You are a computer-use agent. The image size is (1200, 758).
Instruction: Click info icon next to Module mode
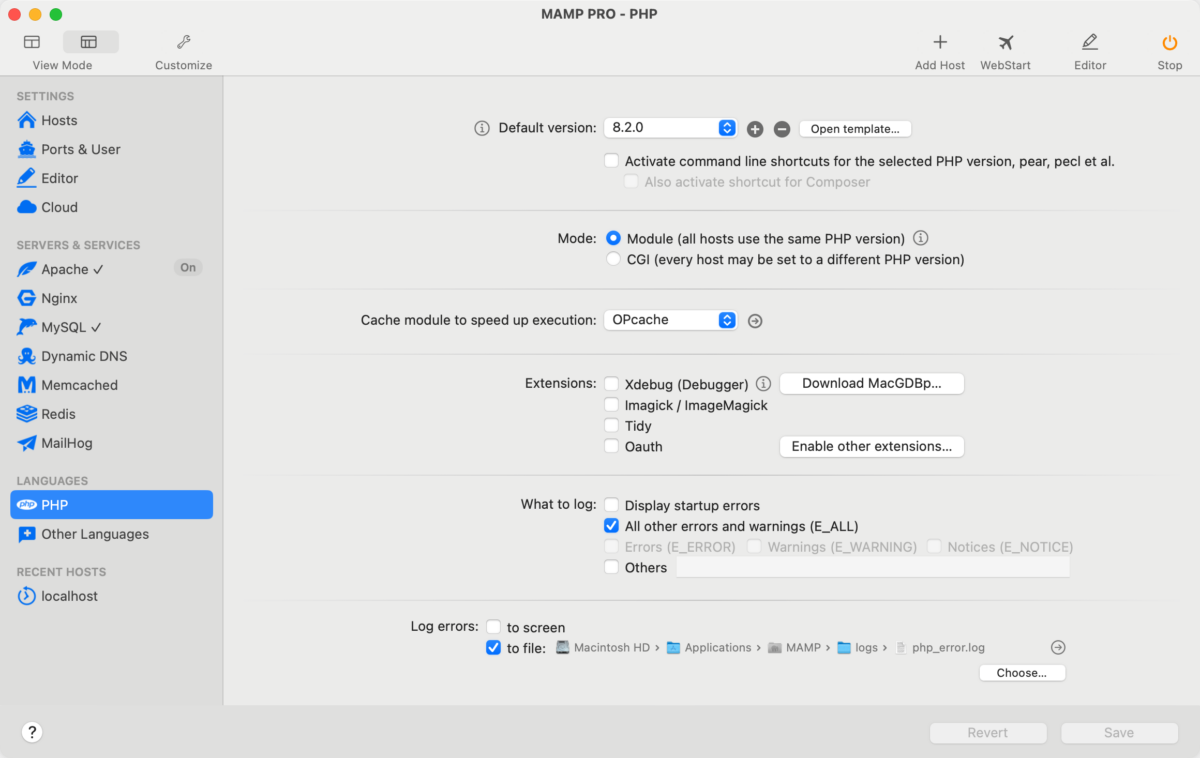click(x=921, y=239)
